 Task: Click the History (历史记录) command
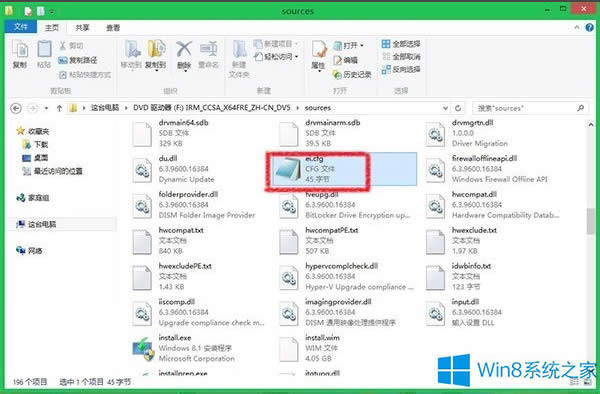point(352,75)
